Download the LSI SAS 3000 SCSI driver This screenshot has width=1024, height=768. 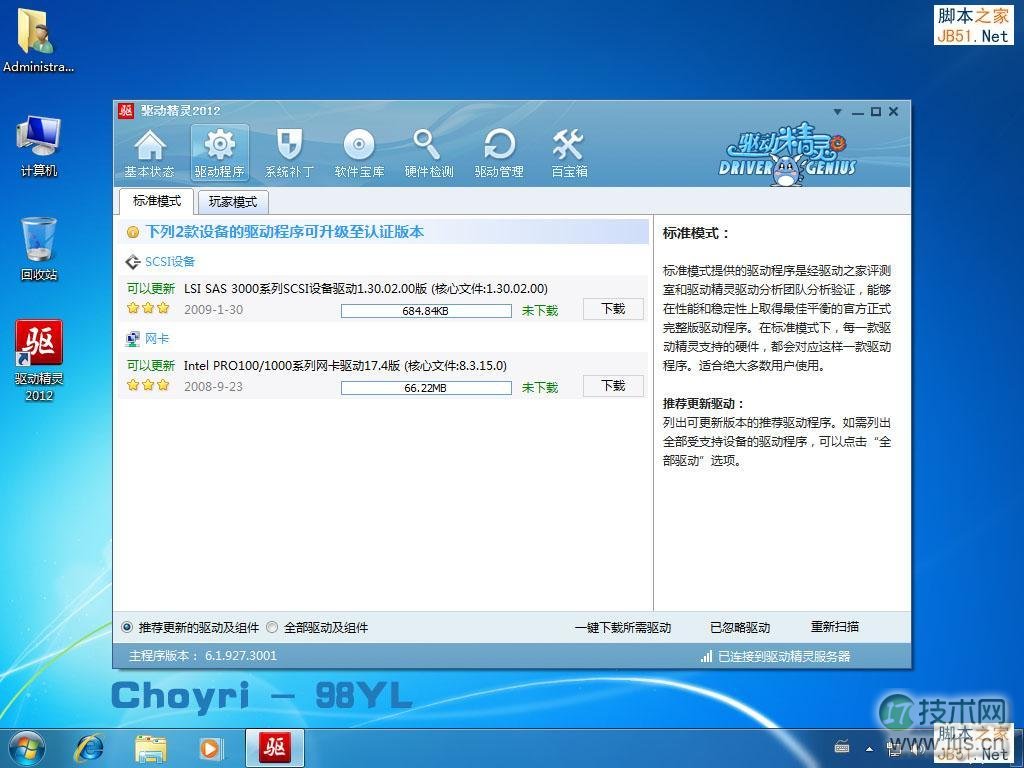[612, 309]
